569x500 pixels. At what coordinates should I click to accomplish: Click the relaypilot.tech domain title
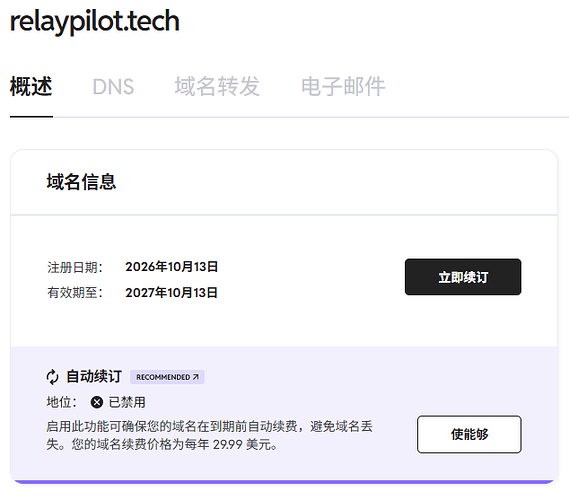point(95,21)
